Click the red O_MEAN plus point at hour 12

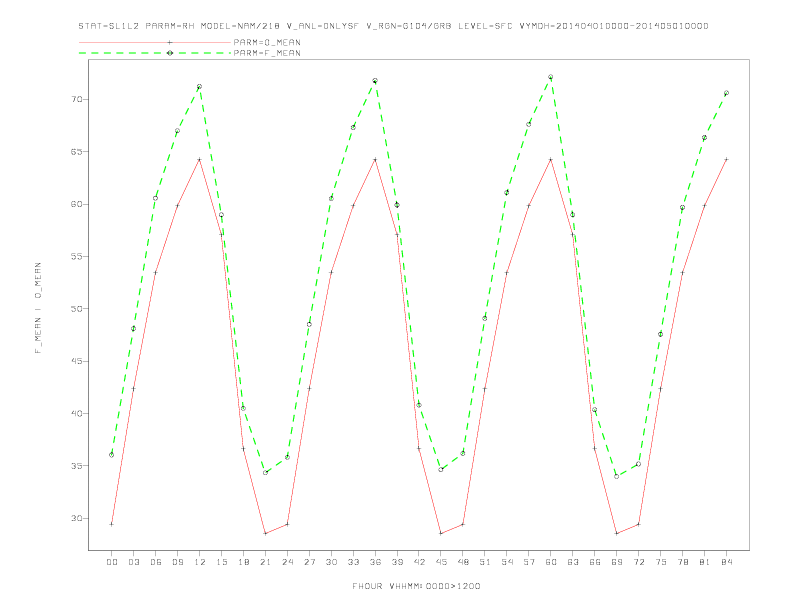200,160
